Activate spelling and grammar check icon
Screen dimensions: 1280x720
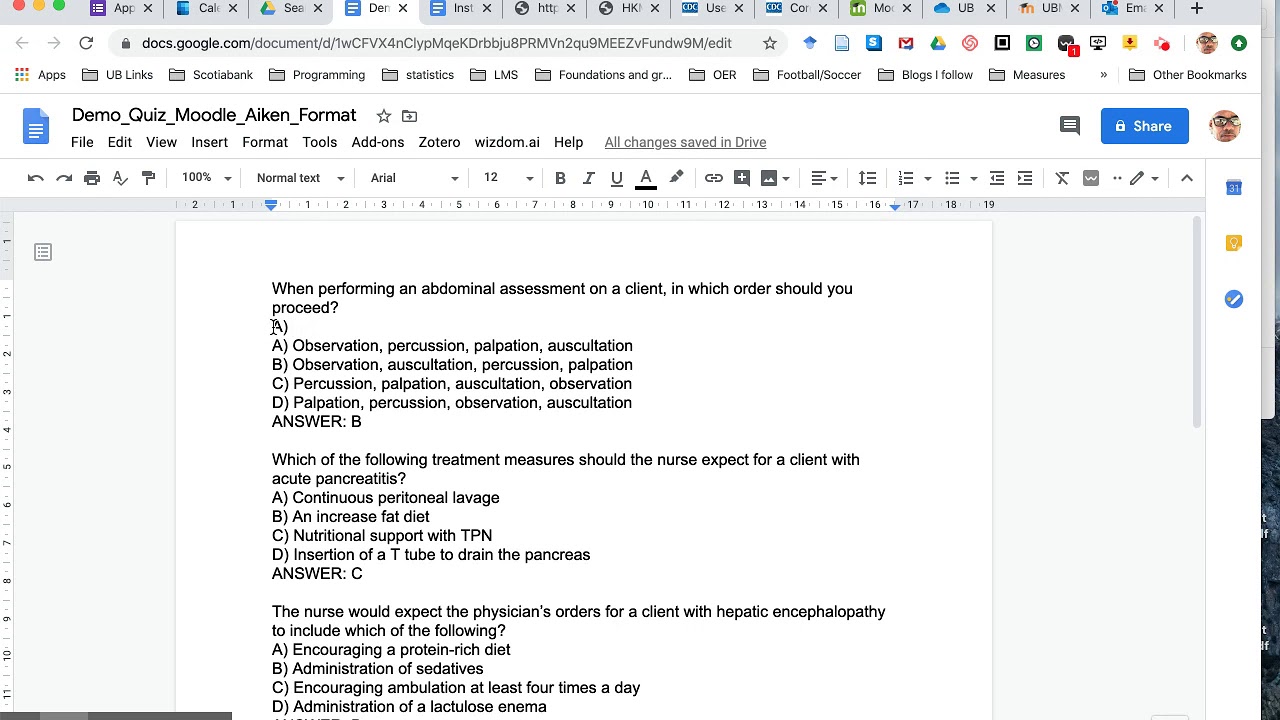click(x=120, y=178)
